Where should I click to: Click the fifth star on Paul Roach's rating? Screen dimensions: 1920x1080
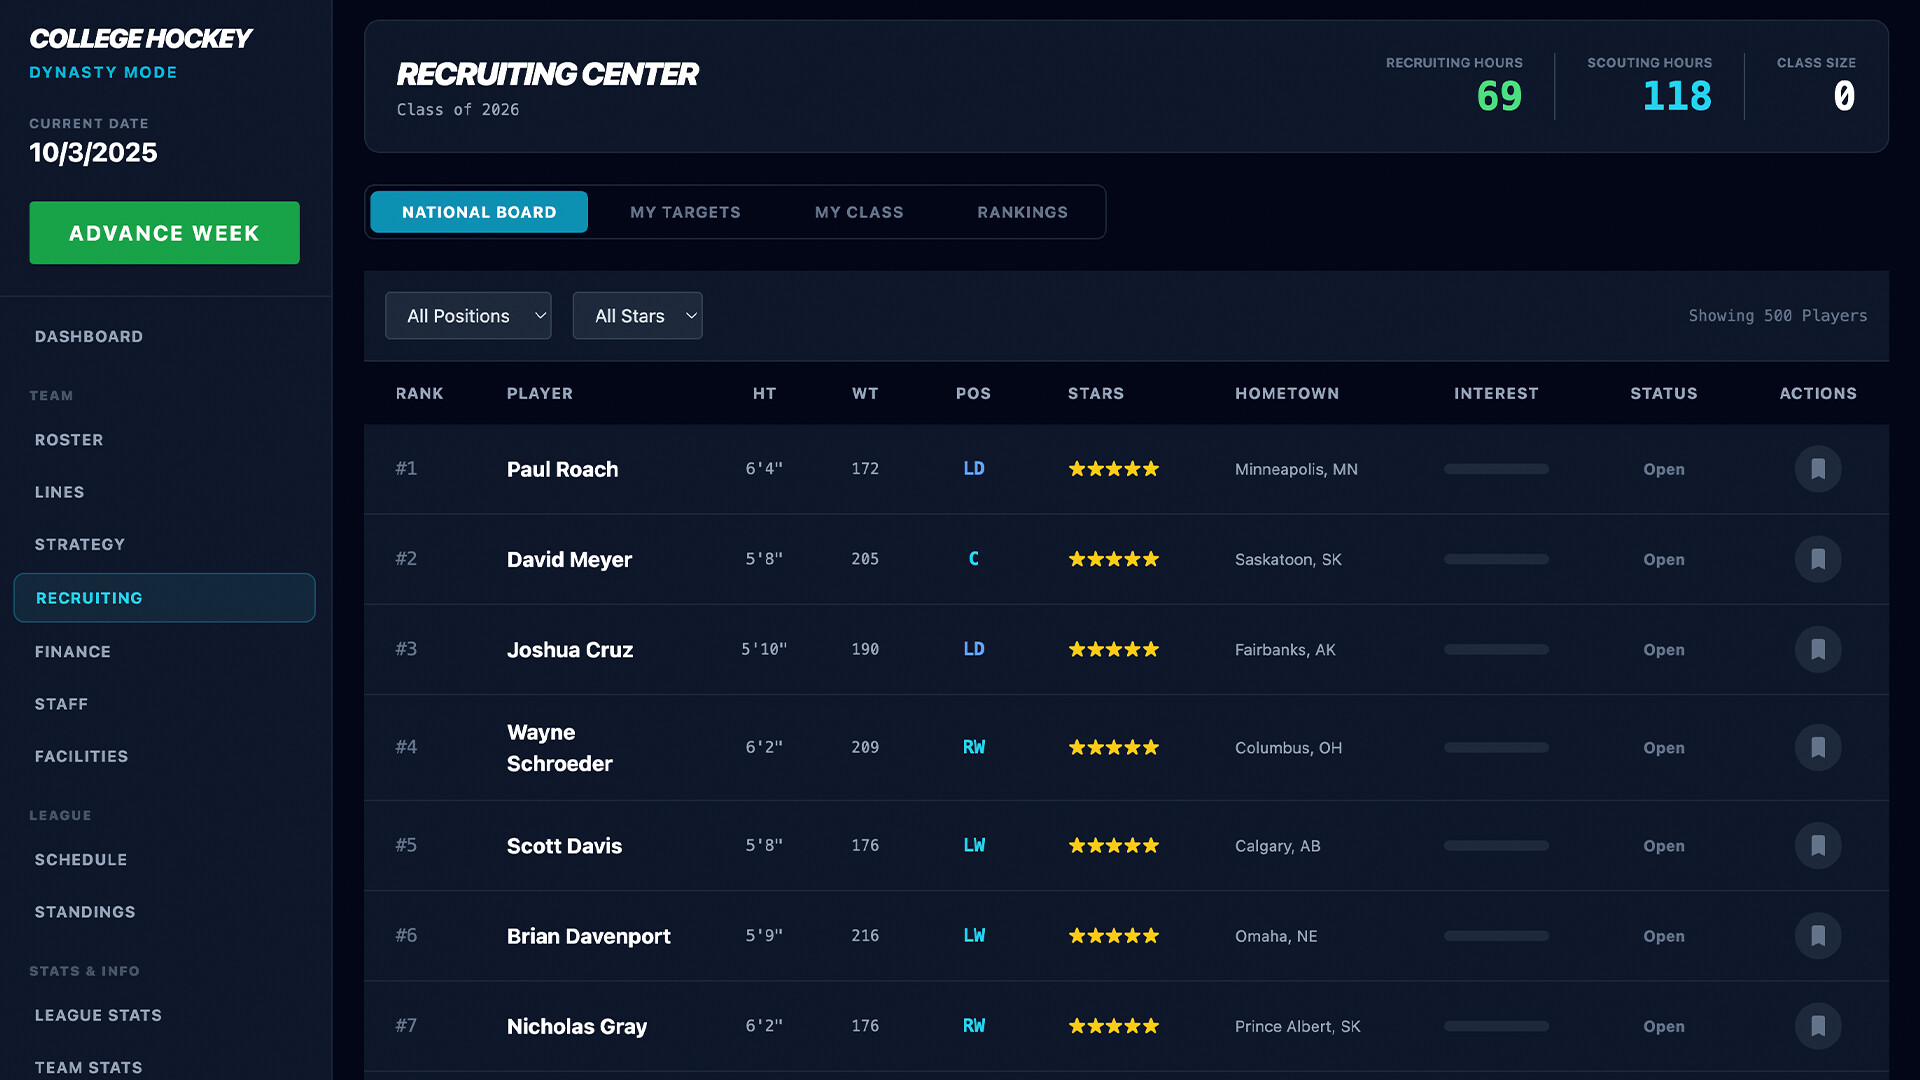pos(1152,468)
